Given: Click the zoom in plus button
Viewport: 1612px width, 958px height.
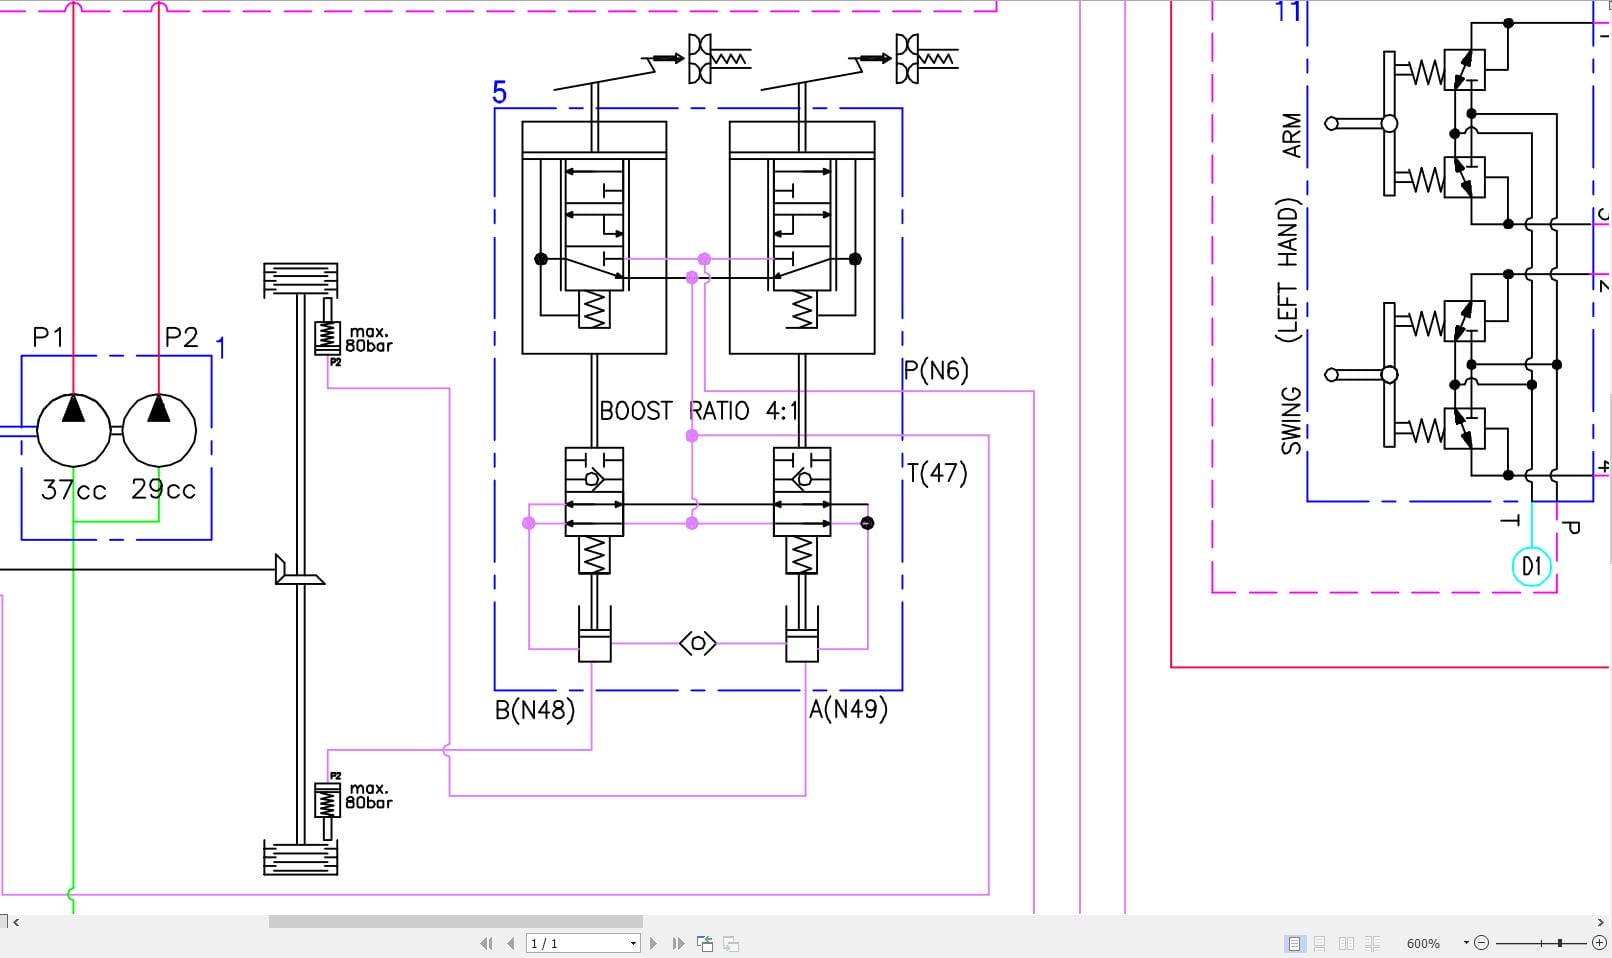Looking at the screenshot, I should pyautogui.click(x=1599, y=942).
